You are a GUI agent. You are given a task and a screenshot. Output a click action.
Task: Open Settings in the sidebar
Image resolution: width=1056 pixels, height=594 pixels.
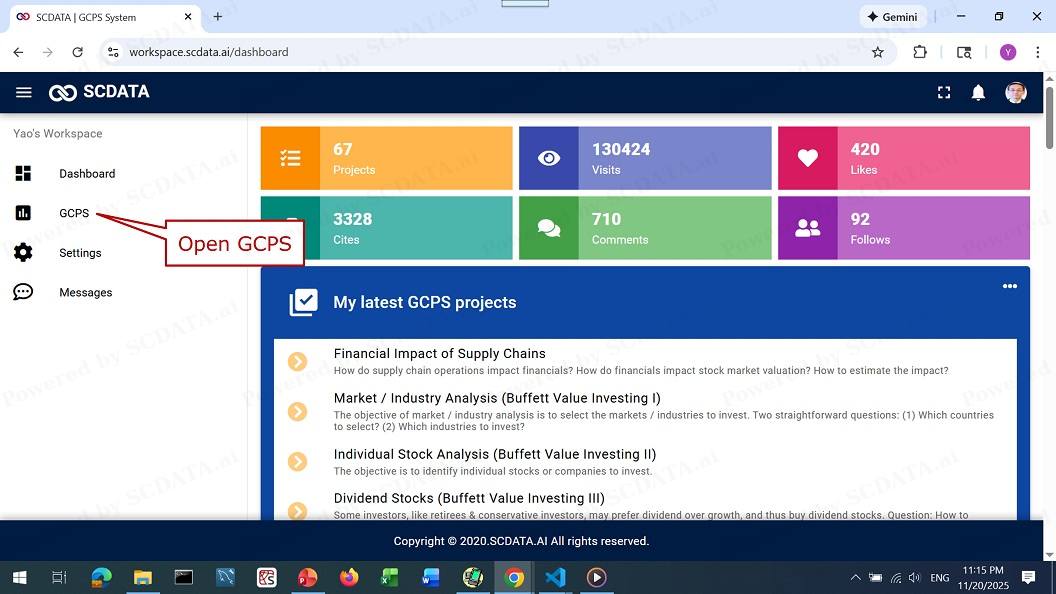(x=80, y=253)
